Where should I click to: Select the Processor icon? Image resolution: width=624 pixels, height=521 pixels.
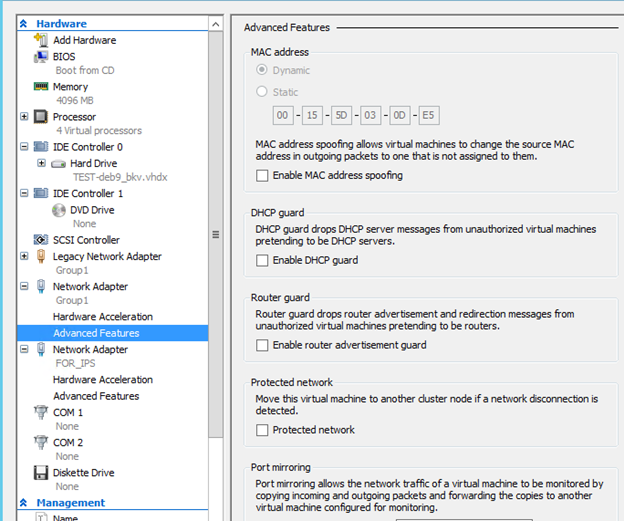(x=41, y=117)
